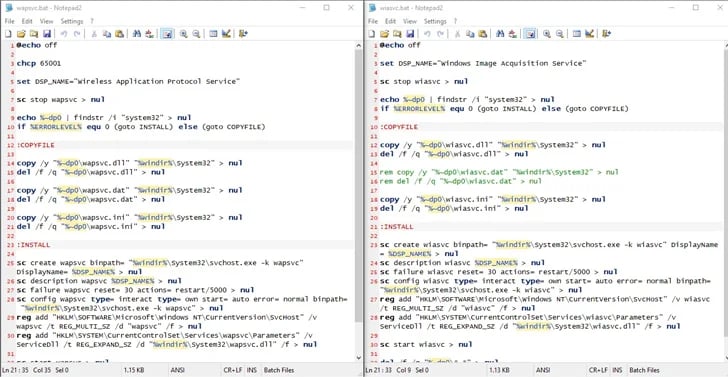Create new document in wiasvc.bat window
728x377 pixels.
[372, 33]
